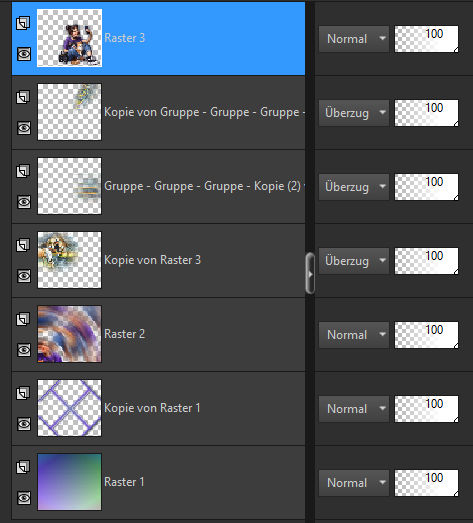The height and width of the screenshot is (523, 473).
Task: Click layer type icon of Kopie von Gruppe layer
Action: [23, 97]
